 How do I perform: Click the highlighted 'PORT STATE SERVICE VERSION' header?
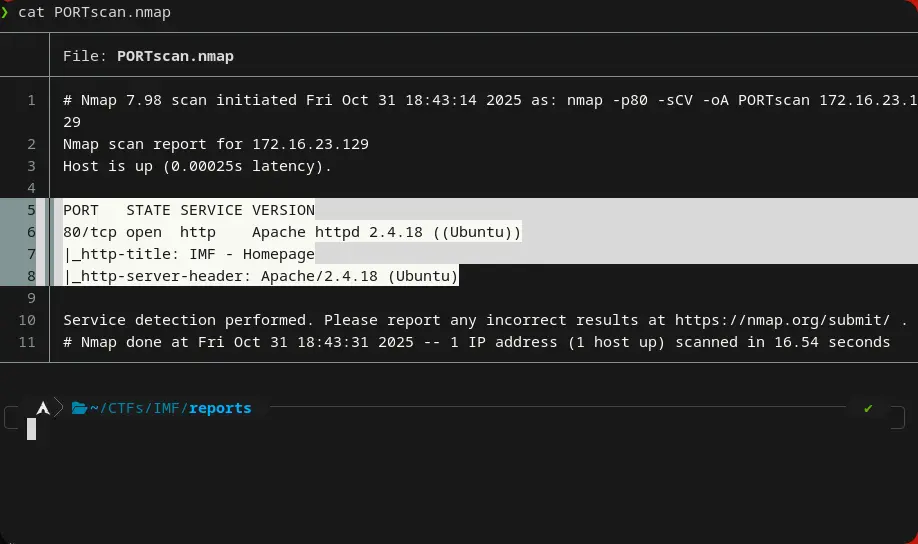coord(189,210)
